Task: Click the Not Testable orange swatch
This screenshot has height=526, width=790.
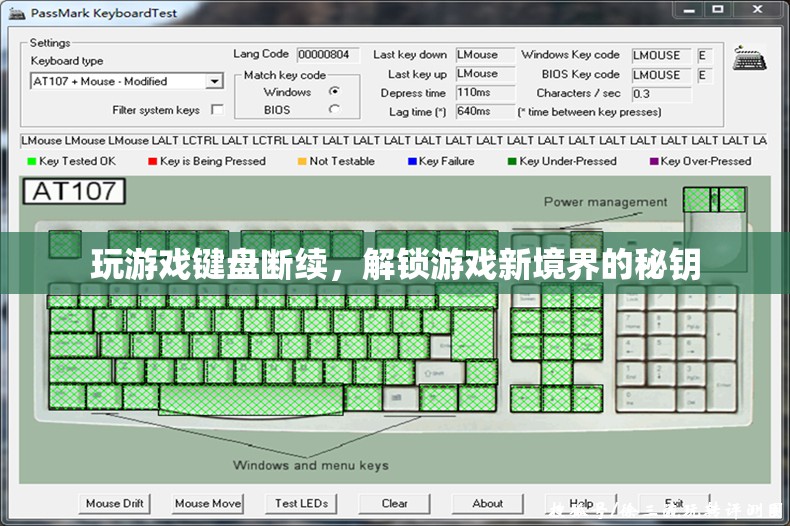Action: [x=302, y=161]
